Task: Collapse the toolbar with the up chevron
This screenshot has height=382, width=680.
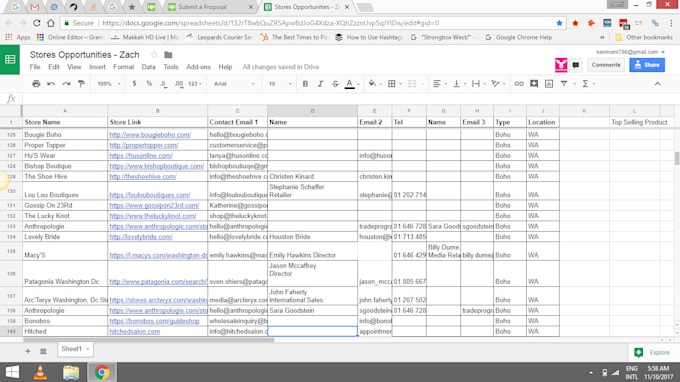Action: (657, 84)
